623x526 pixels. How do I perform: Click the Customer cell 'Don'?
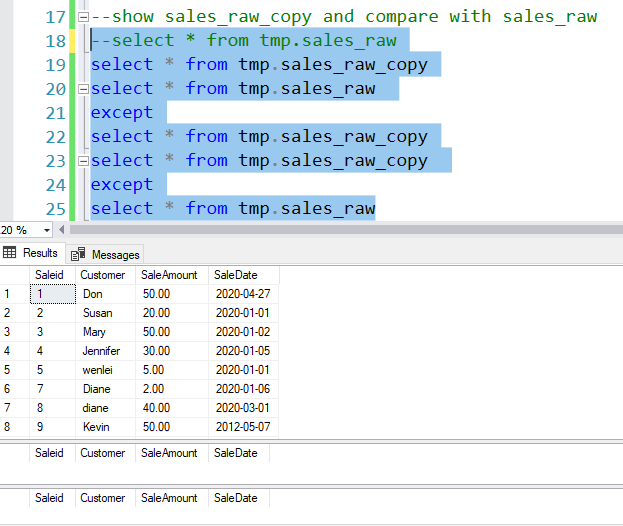coord(105,294)
